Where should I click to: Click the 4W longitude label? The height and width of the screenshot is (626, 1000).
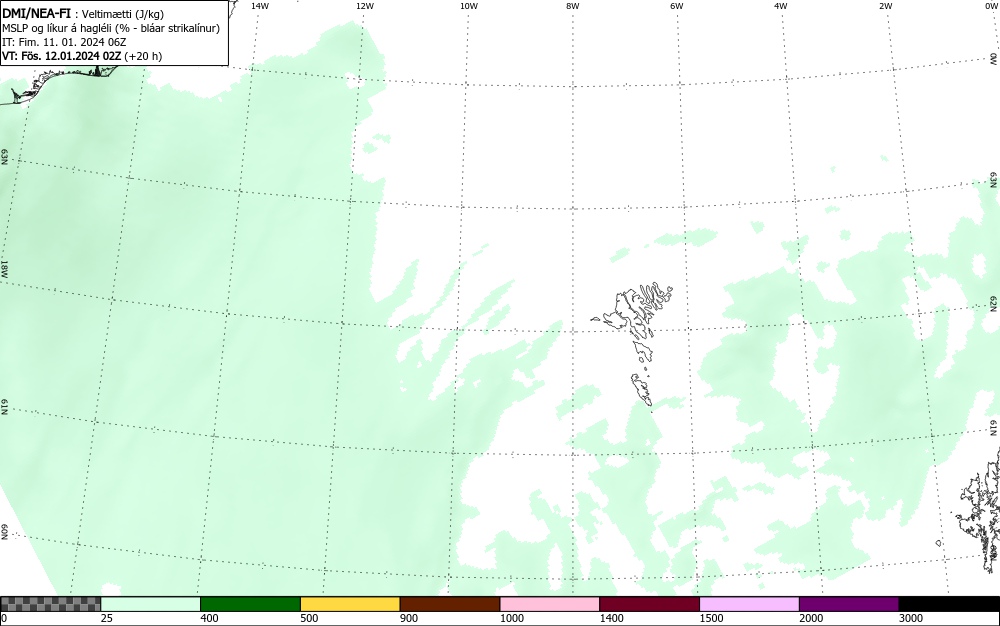coord(781,6)
